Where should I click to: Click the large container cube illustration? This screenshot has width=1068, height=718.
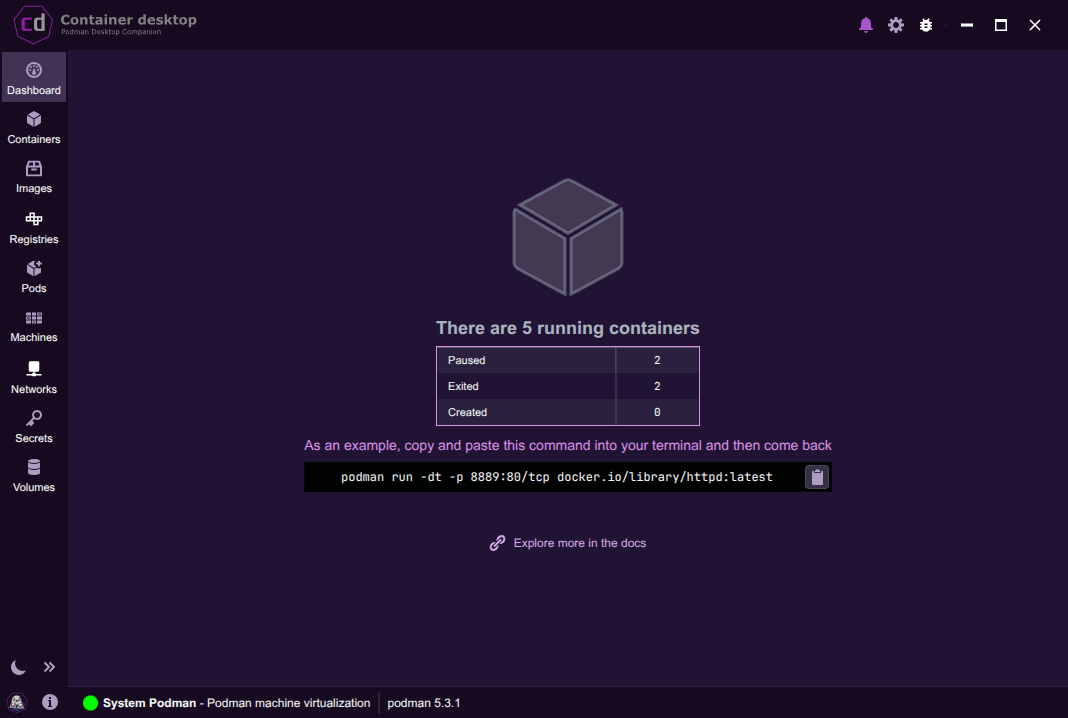[567, 237]
